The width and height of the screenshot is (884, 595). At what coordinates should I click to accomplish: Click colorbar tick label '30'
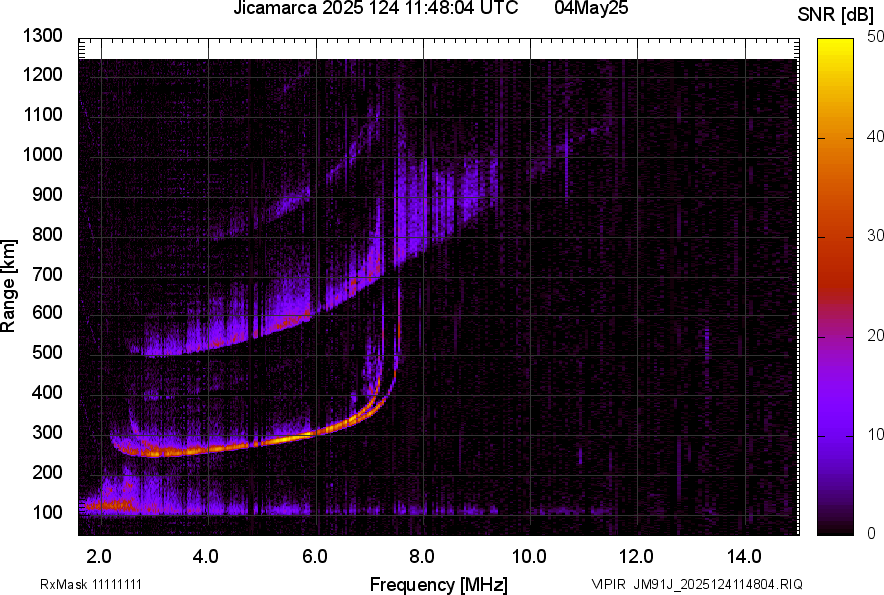pyautogui.click(x=876, y=235)
